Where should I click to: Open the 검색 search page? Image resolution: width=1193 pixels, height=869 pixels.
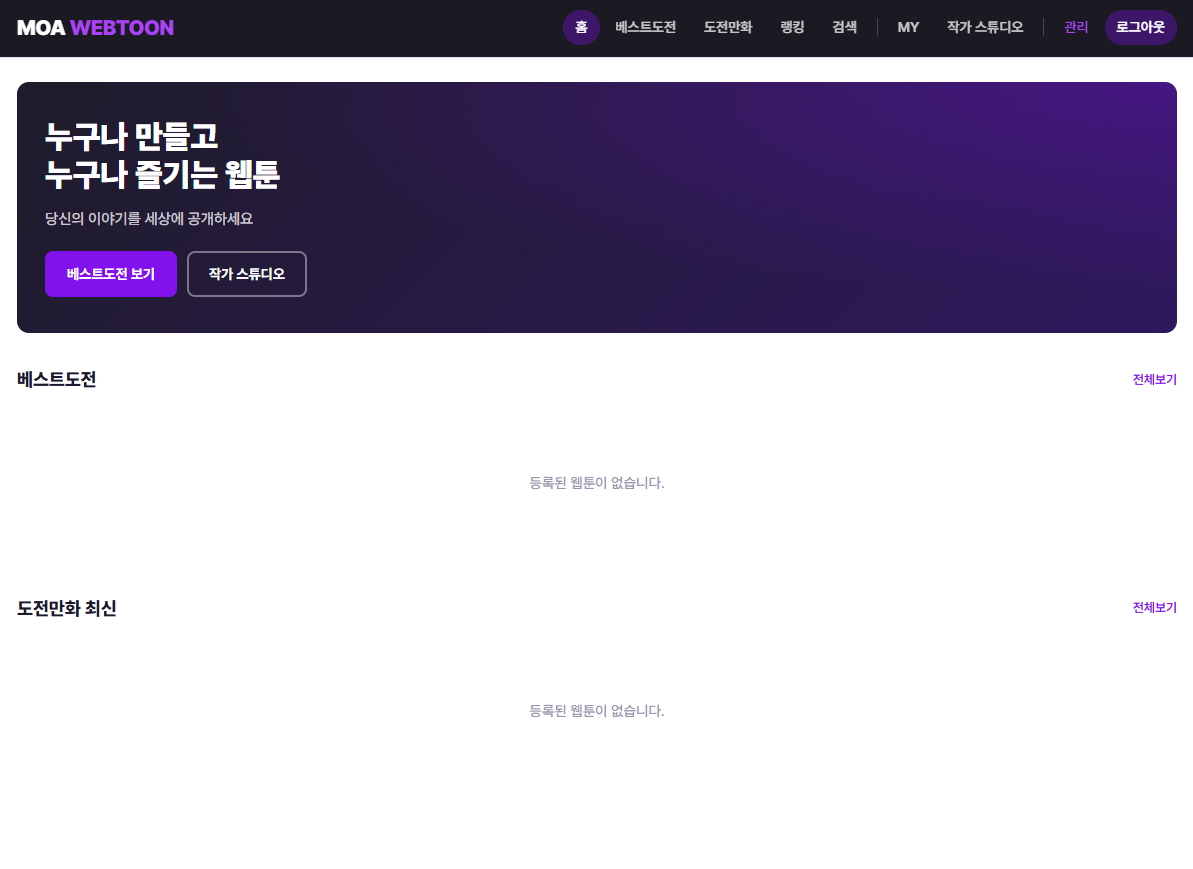844,27
